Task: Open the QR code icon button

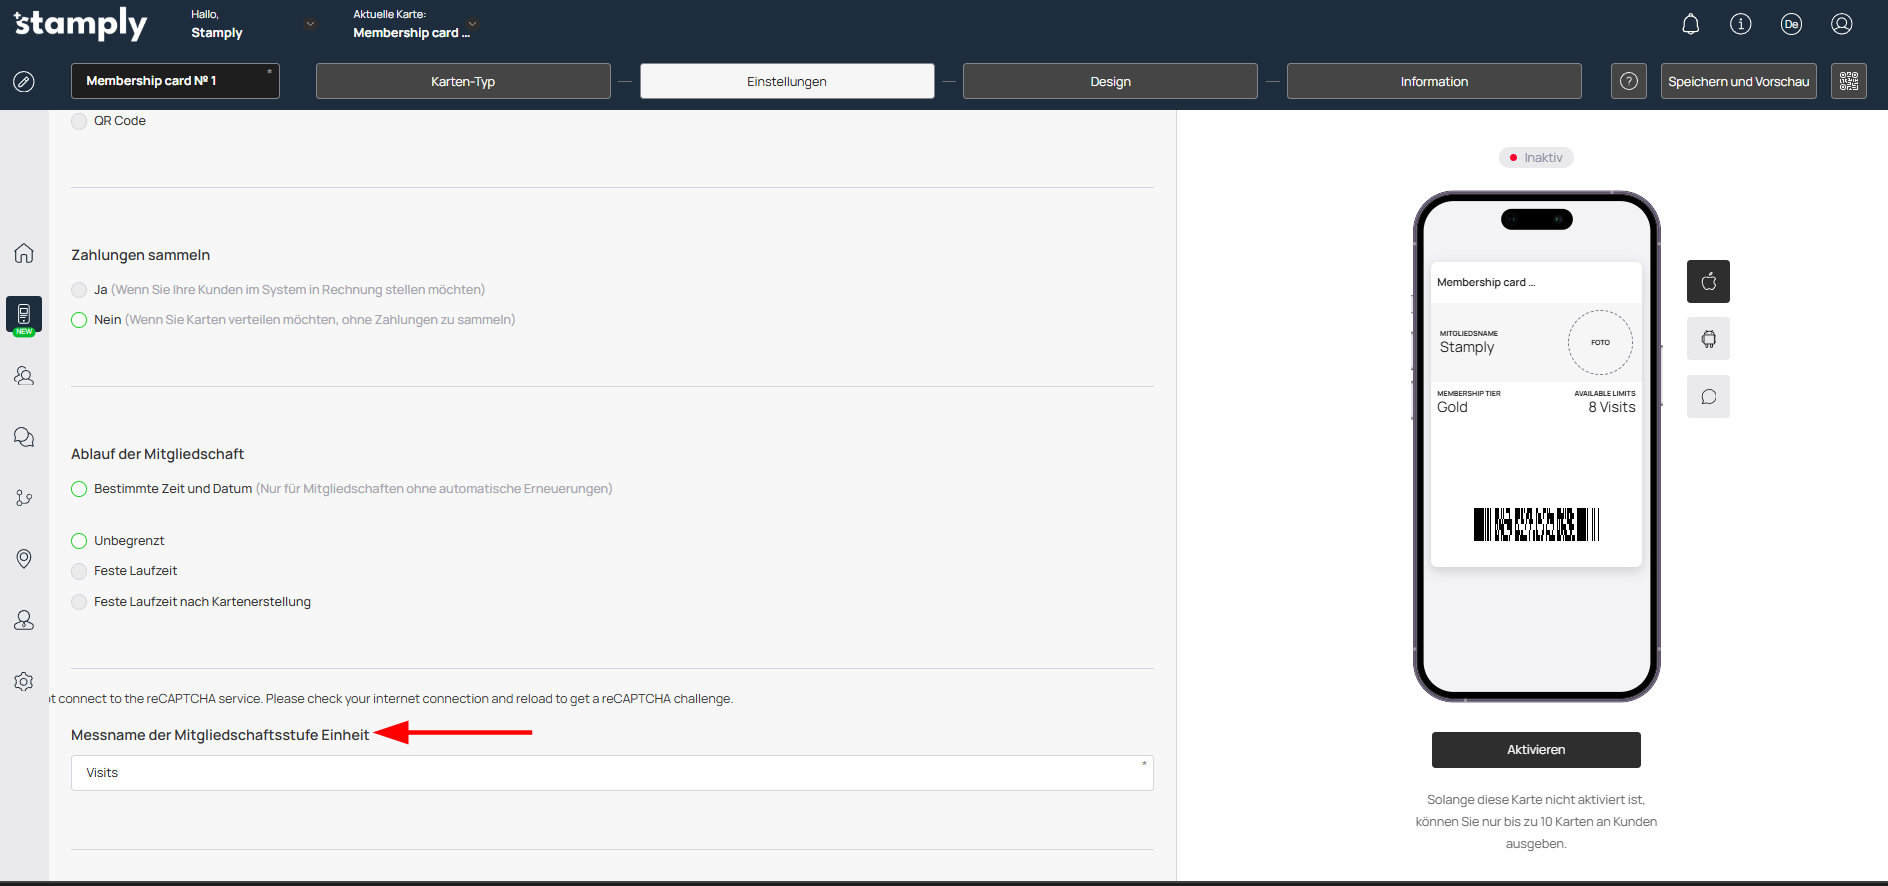Action: click(1848, 81)
